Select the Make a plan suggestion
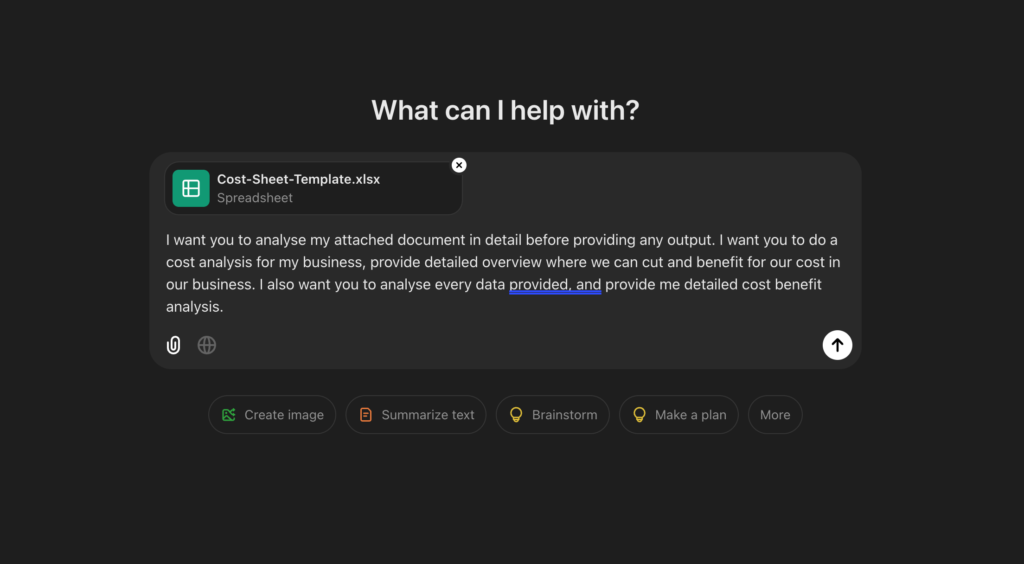1024x564 pixels. coord(690,415)
